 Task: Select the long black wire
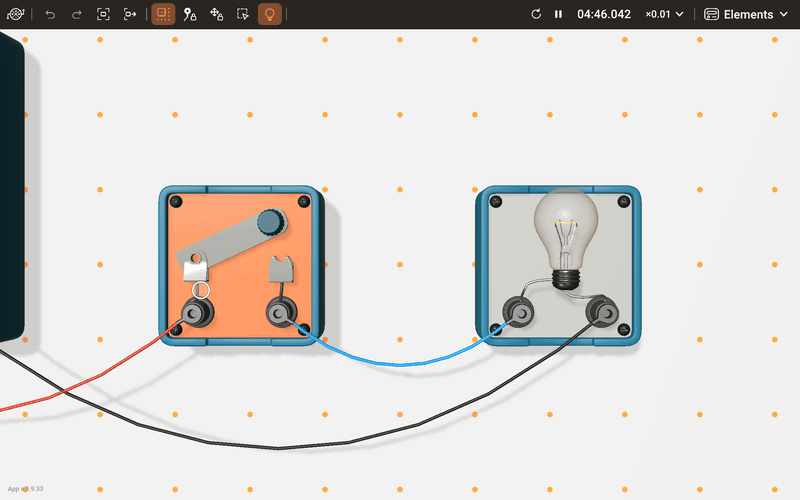tap(279, 448)
